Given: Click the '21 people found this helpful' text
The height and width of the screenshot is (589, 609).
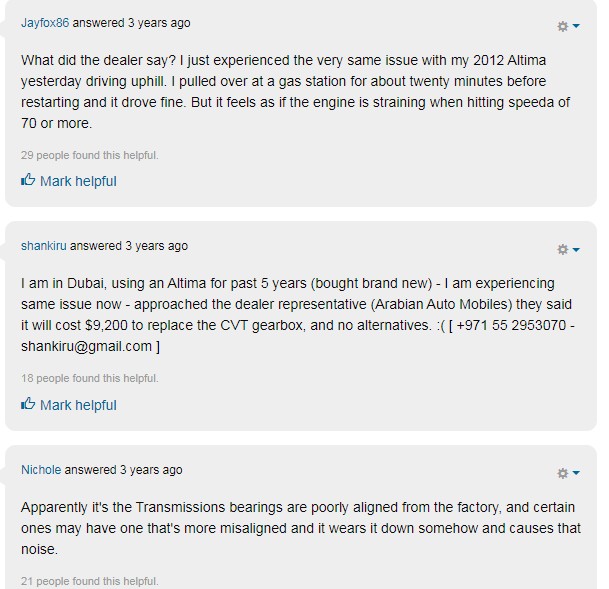Looking at the screenshot, I should pos(90,581).
